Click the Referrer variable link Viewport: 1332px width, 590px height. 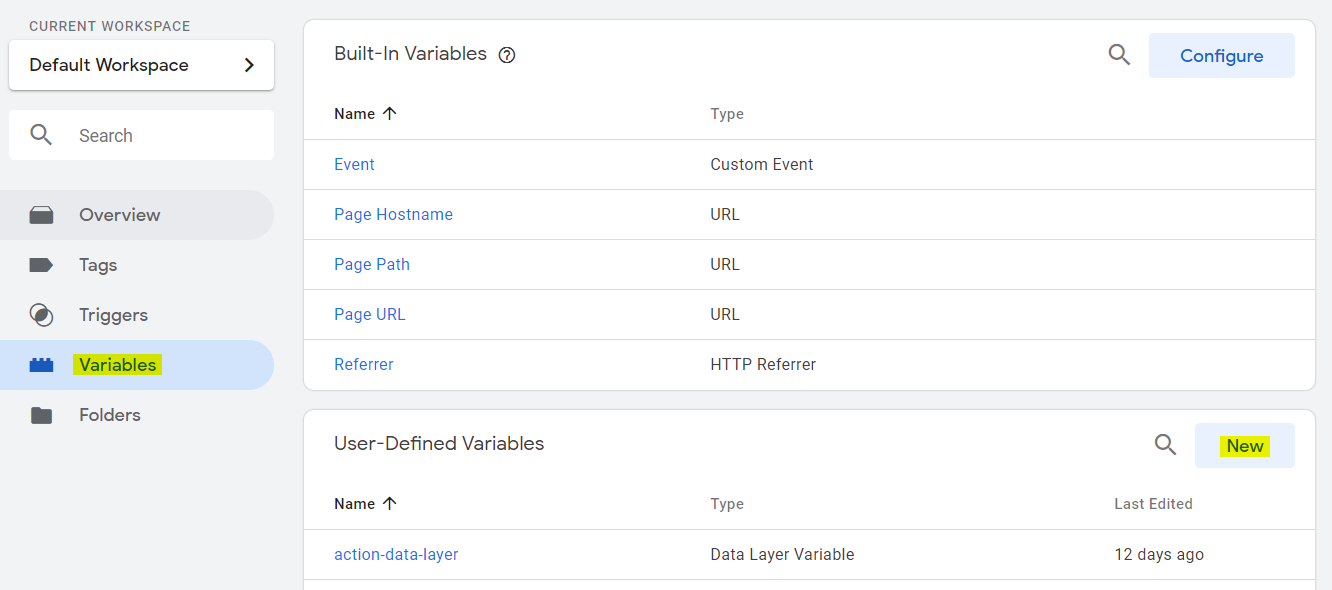click(x=364, y=364)
